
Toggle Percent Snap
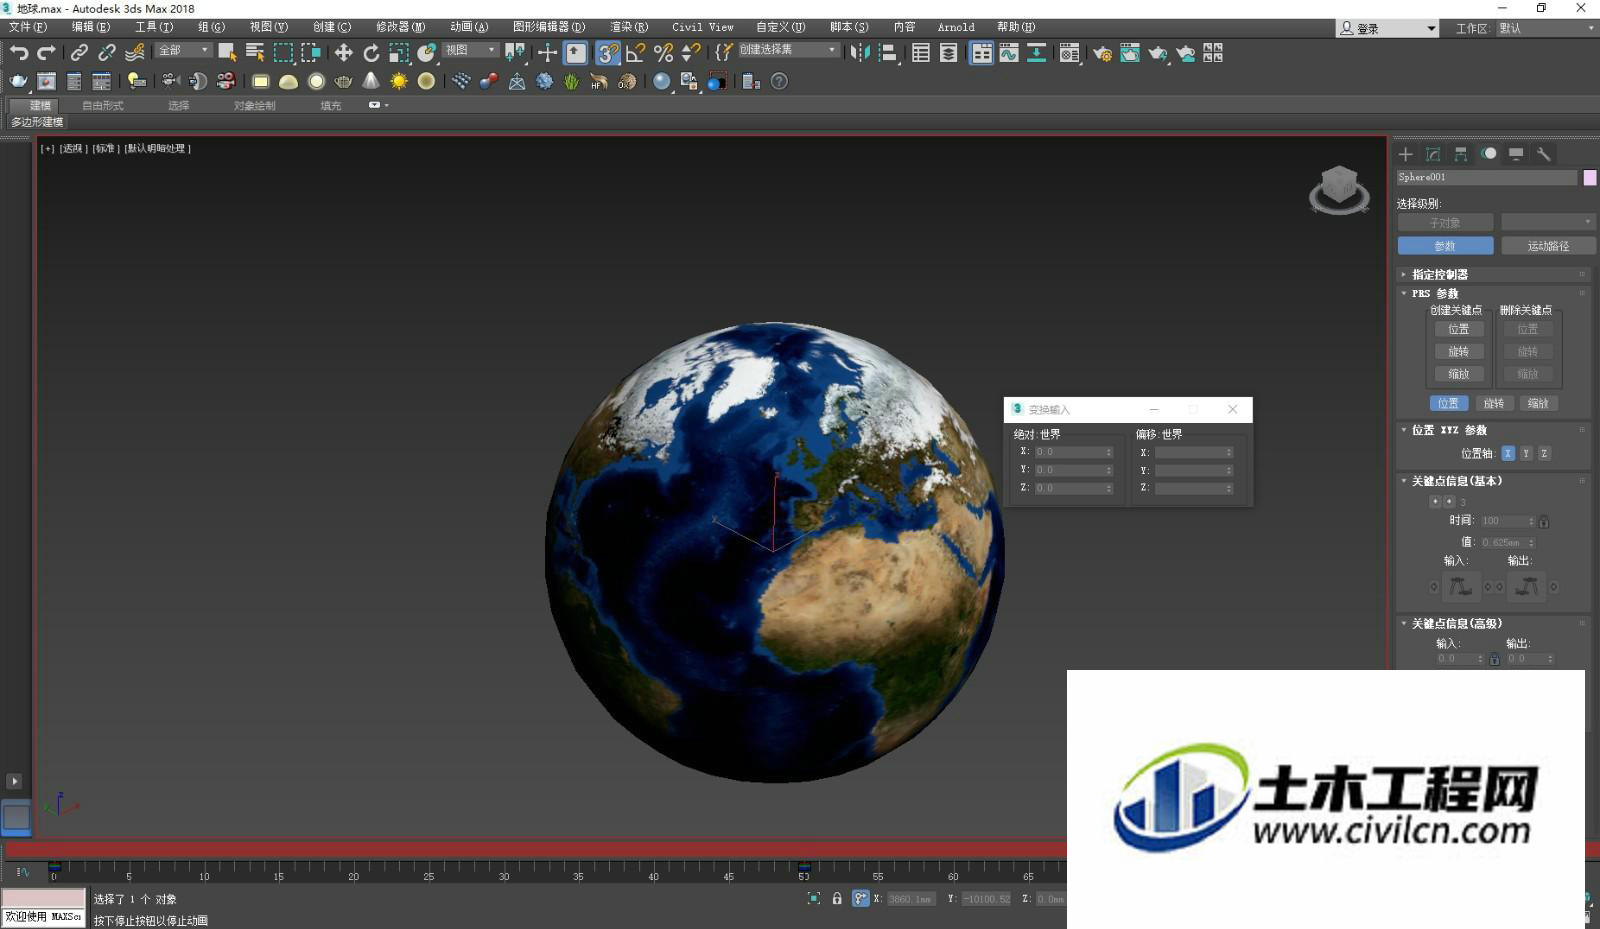coord(663,52)
